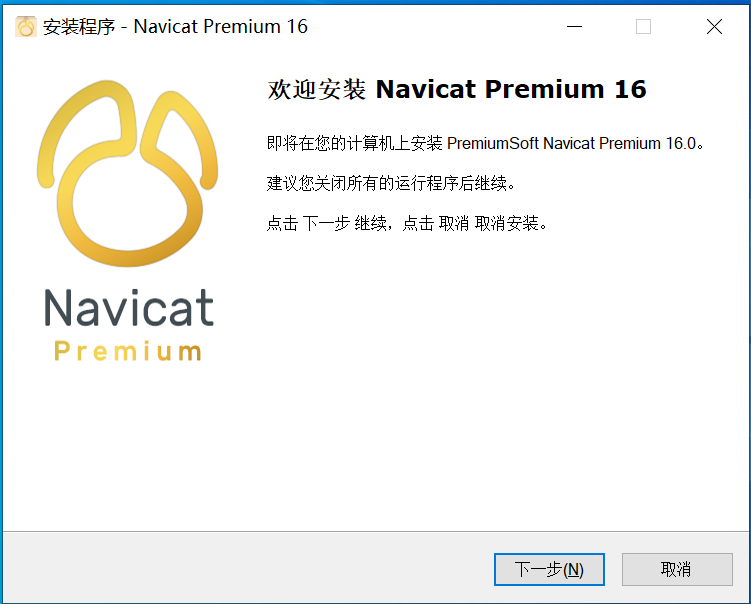Click the Navicat wordmark under the logo
The image size is (751, 604).
click(x=129, y=308)
